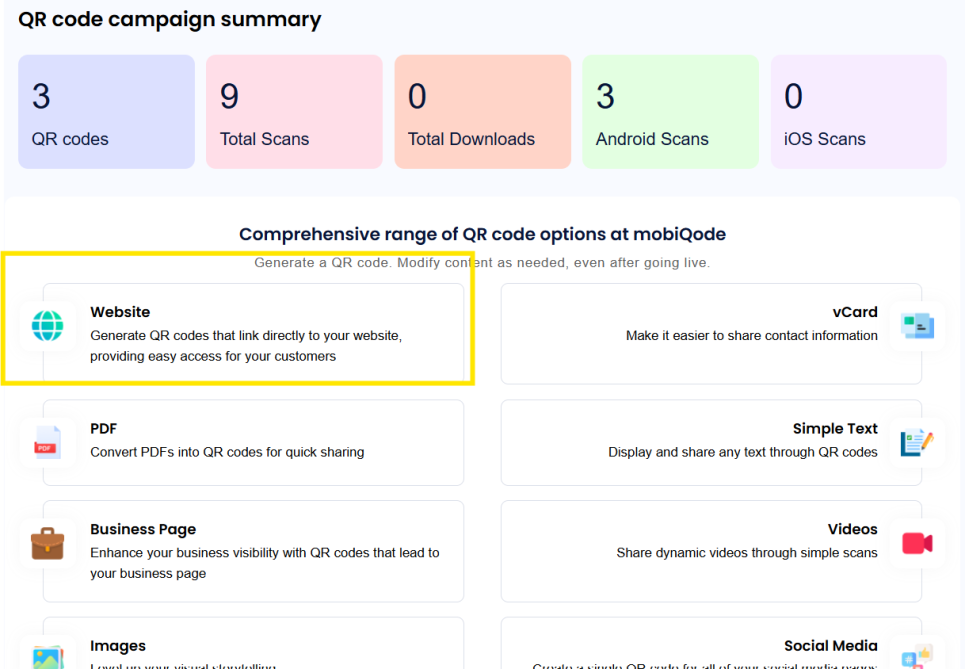Image resolution: width=965 pixels, height=669 pixels.
Task: Click the Business Page briefcase icon
Action: coord(47,543)
